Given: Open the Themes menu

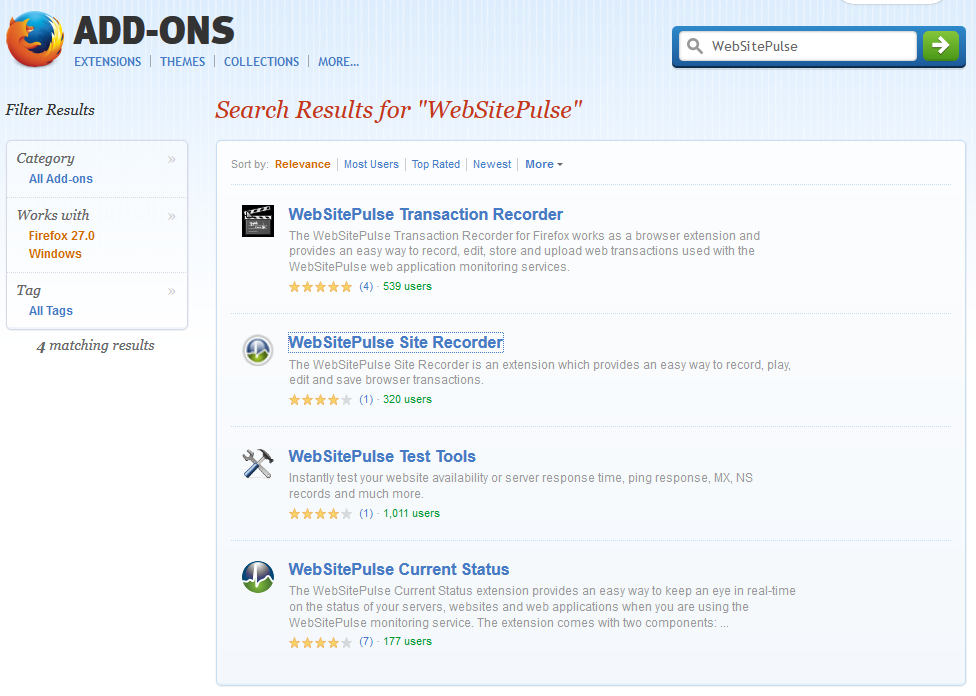Looking at the screenshot, I should coord(182,62).
